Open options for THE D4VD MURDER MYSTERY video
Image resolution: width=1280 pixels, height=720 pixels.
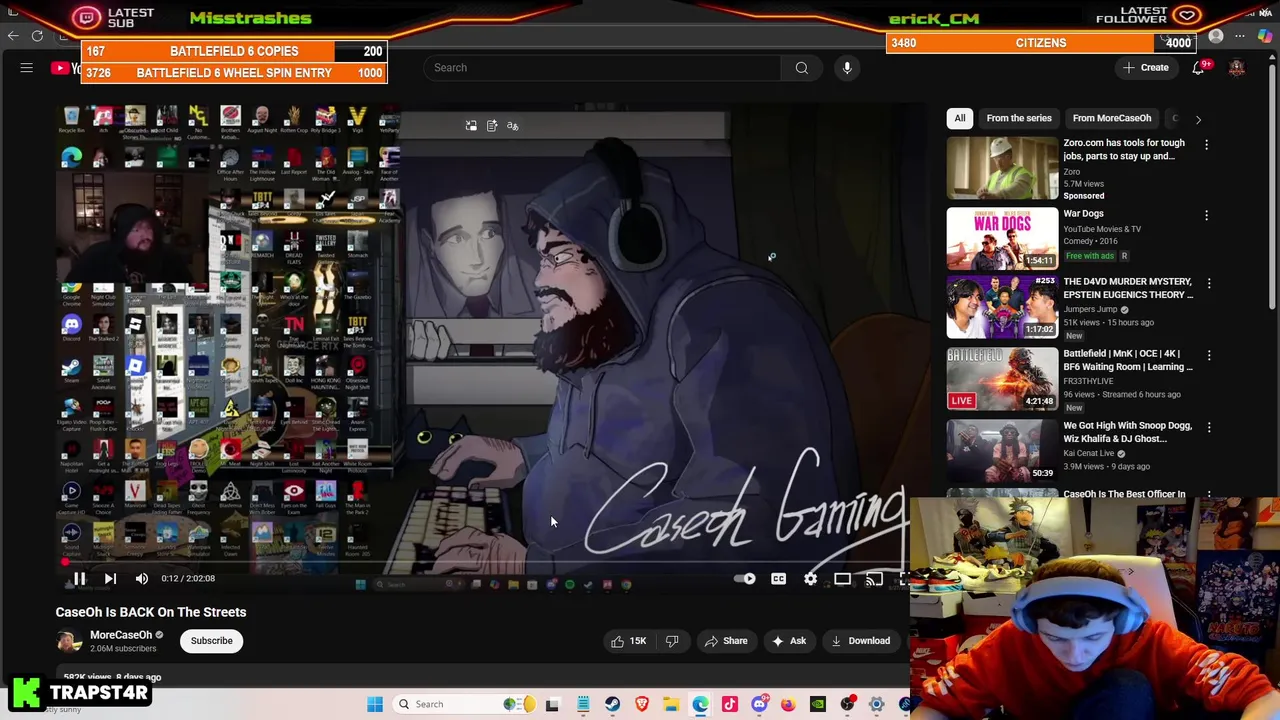coord(1209,284)
